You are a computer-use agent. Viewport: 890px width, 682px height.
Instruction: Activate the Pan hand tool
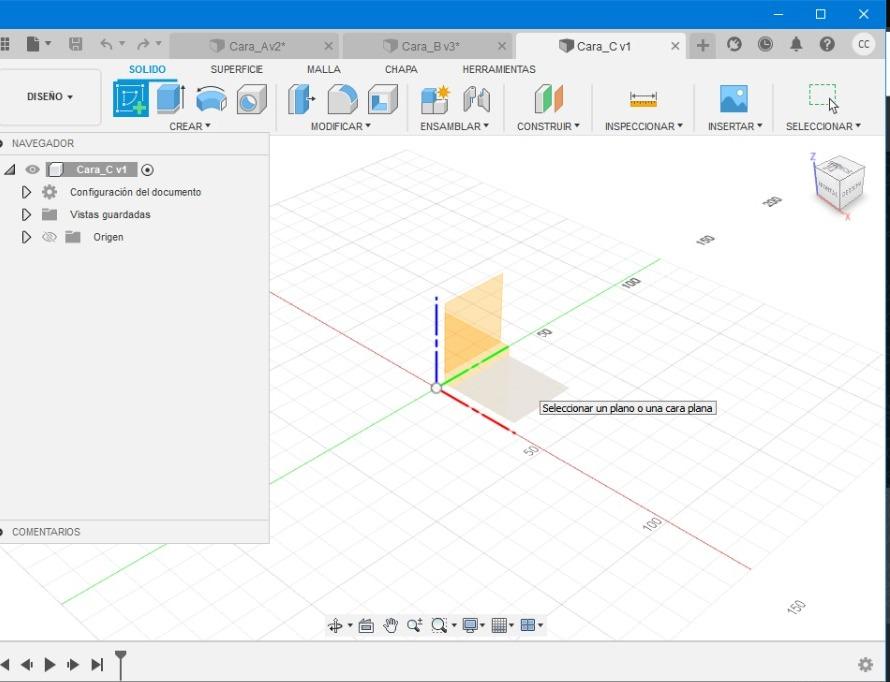point(391,625)
